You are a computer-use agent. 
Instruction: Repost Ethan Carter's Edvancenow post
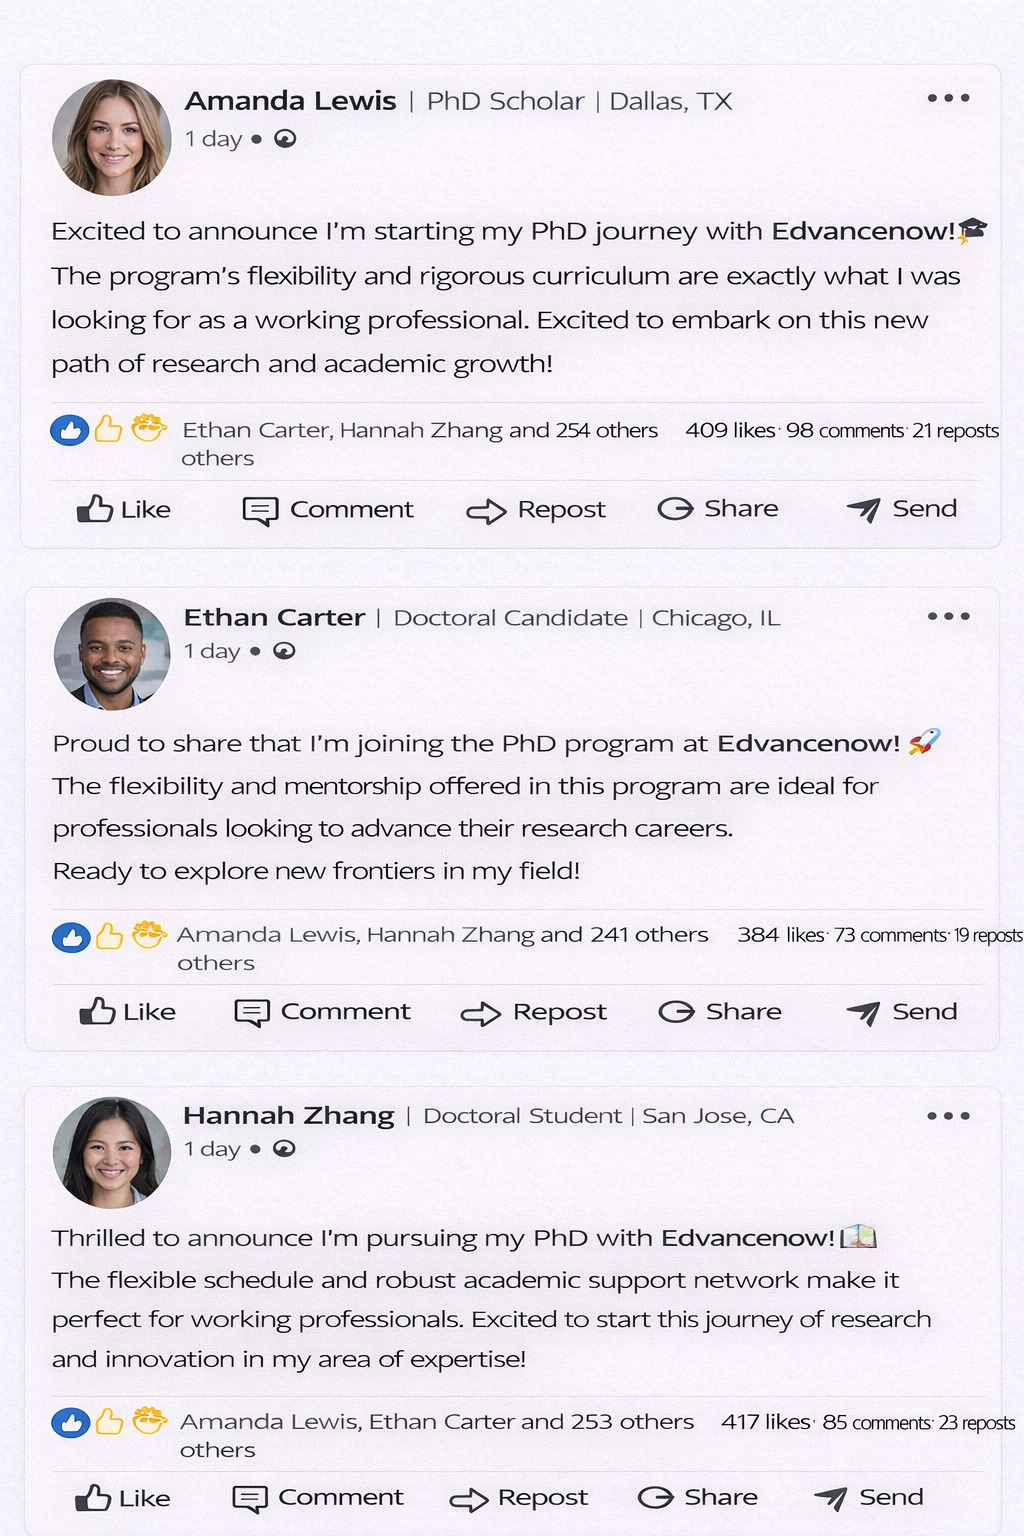click(x=533, y=1012)
